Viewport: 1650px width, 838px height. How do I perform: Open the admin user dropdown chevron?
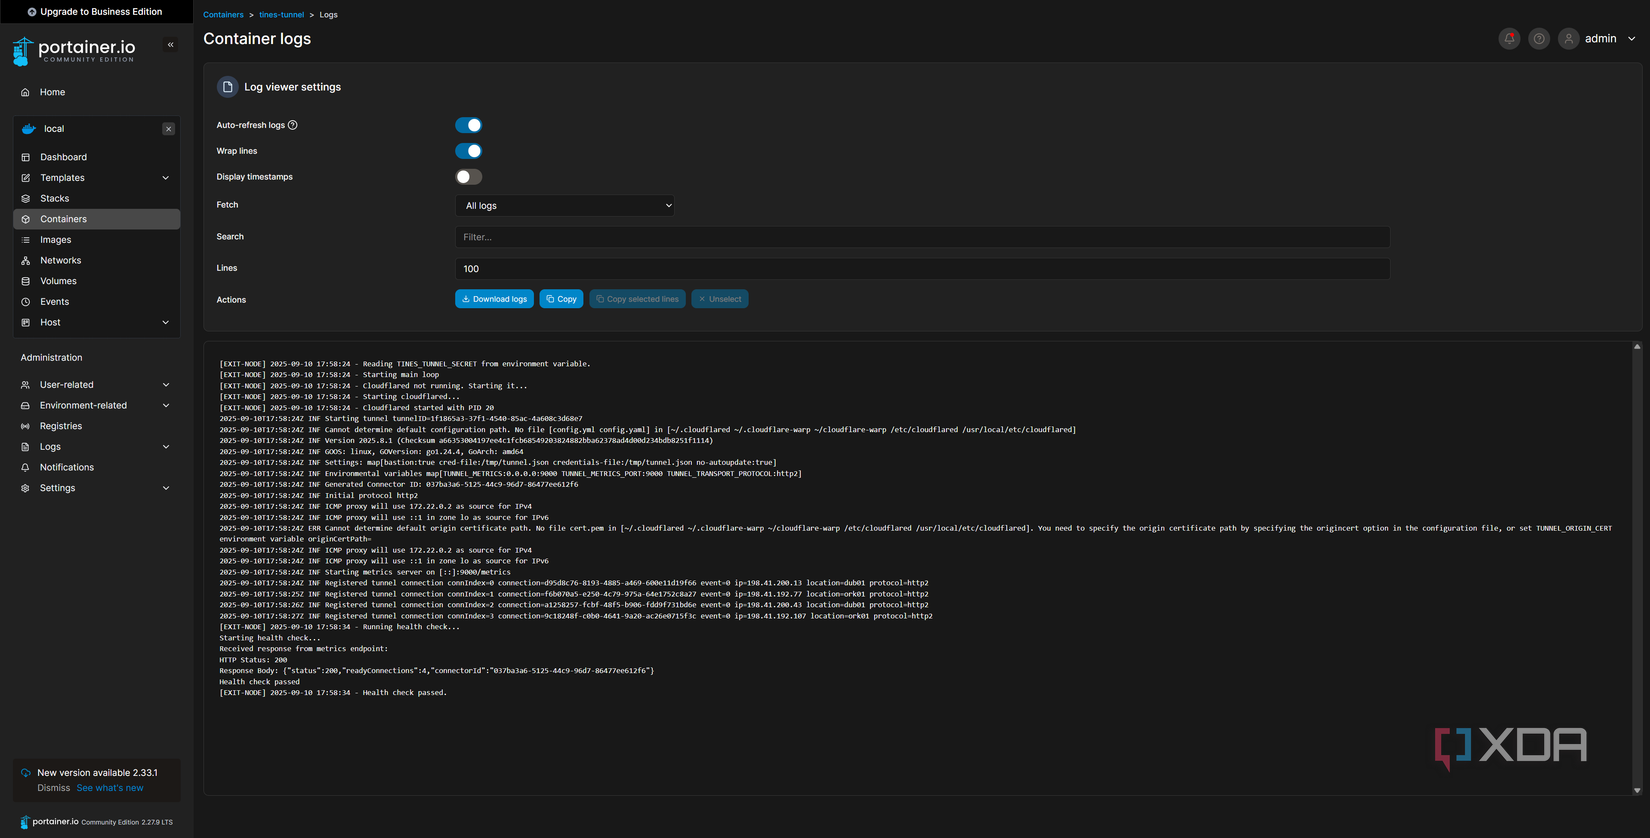pos(1632,39)
